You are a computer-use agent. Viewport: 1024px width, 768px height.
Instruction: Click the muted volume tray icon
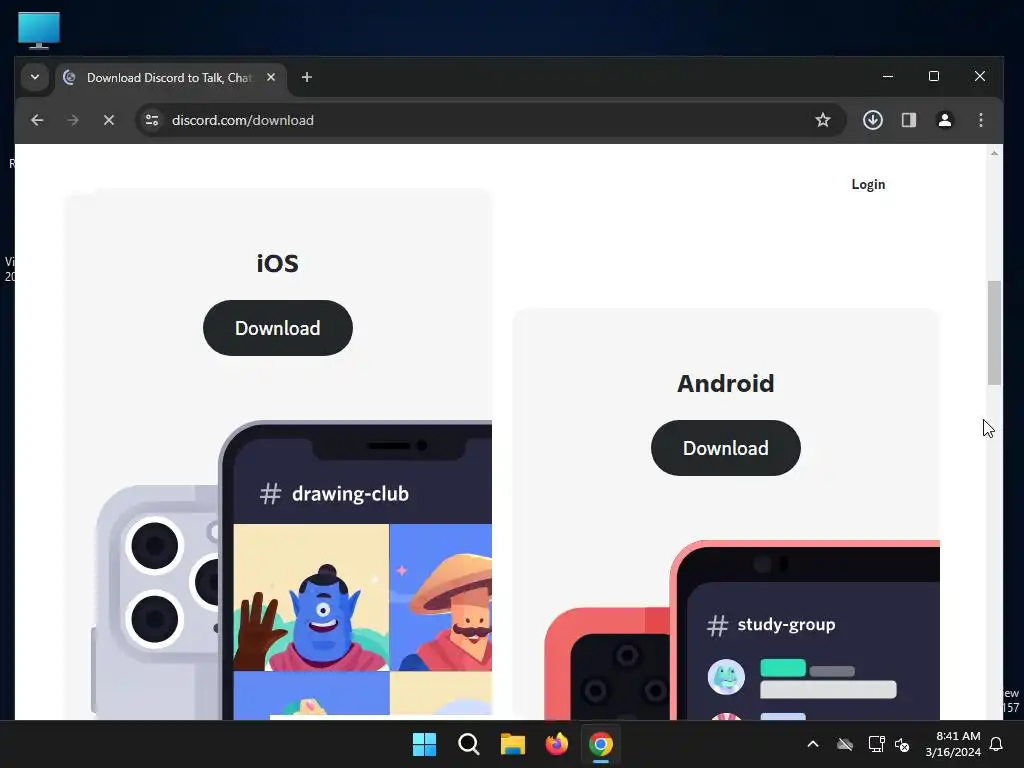[903, 744]
